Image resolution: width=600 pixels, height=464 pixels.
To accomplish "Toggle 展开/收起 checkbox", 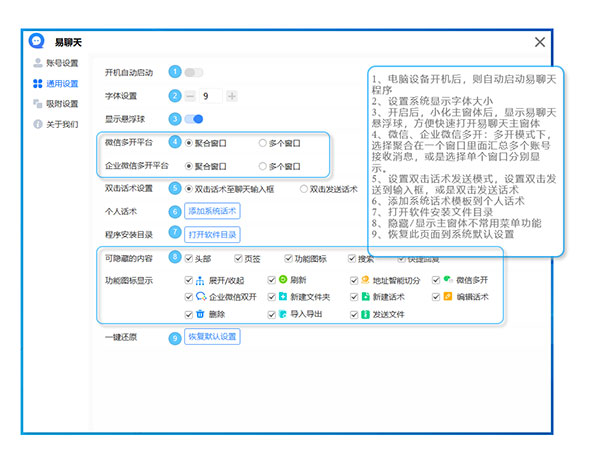I will tap(189, 280).
